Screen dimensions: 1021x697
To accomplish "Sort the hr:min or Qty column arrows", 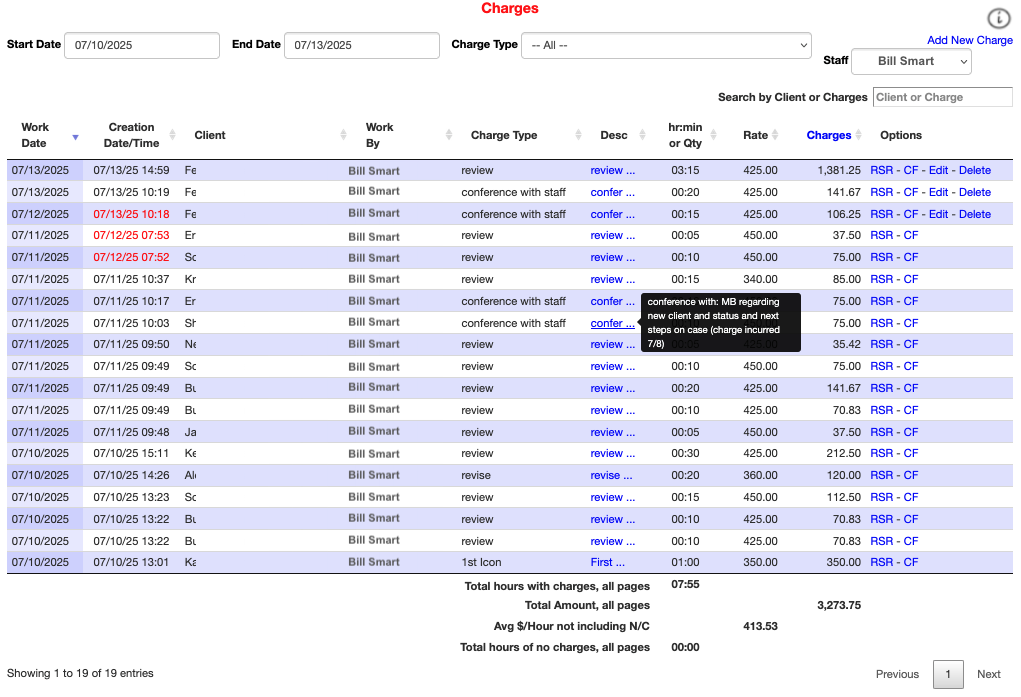I will click(x=713, y=135).
